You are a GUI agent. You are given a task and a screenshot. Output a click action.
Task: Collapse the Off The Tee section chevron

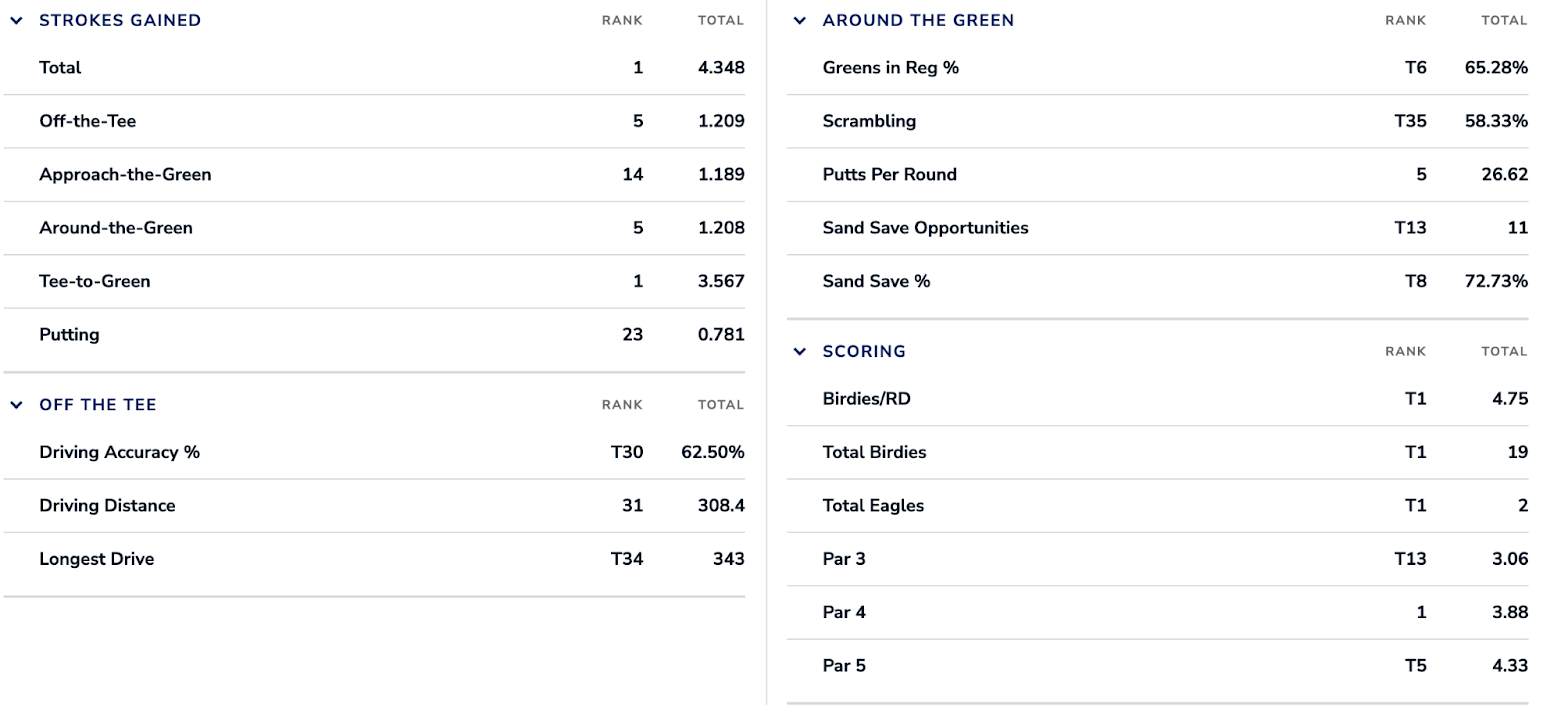tap(16, 405)
